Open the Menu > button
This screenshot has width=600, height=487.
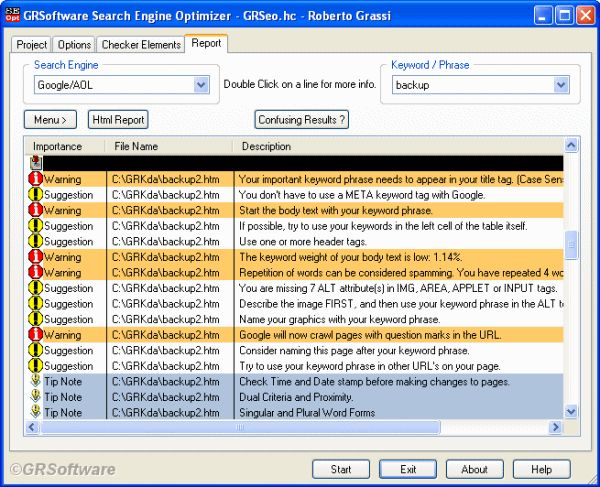click(x=50, y=120)
